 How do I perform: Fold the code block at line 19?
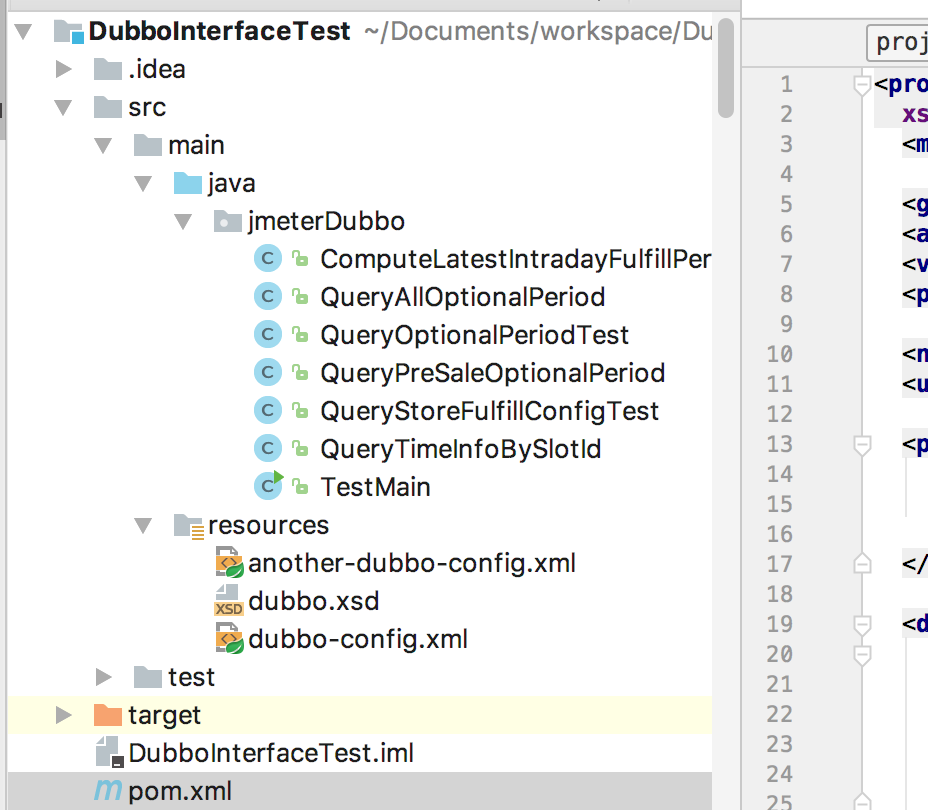click(x=862, y=625)
